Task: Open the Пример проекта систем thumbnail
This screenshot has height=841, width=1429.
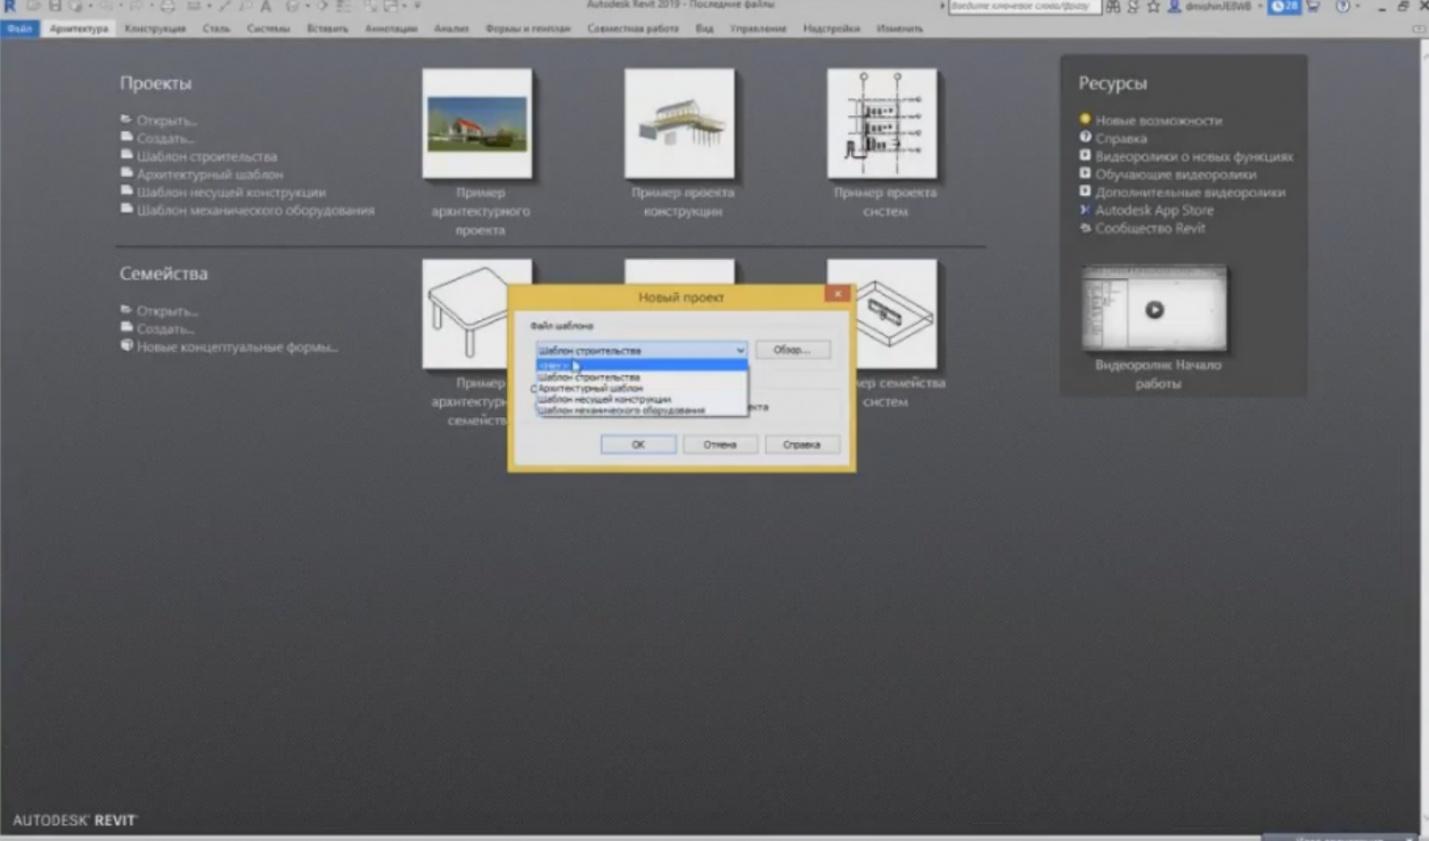Action: point(882,124)
